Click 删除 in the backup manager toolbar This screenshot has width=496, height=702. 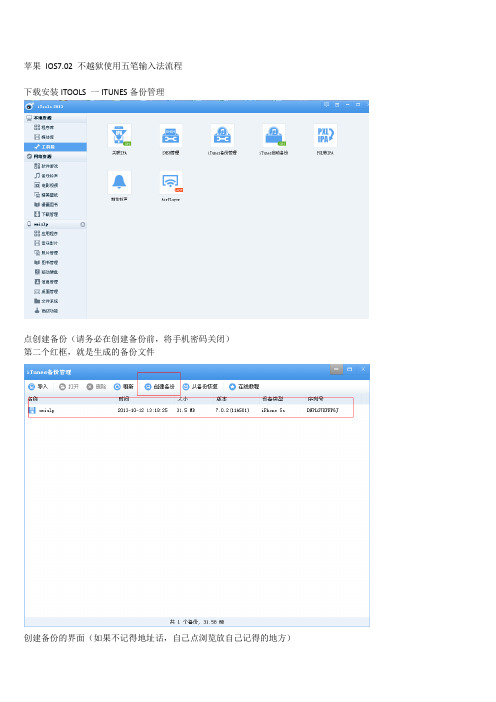(96, 386)
